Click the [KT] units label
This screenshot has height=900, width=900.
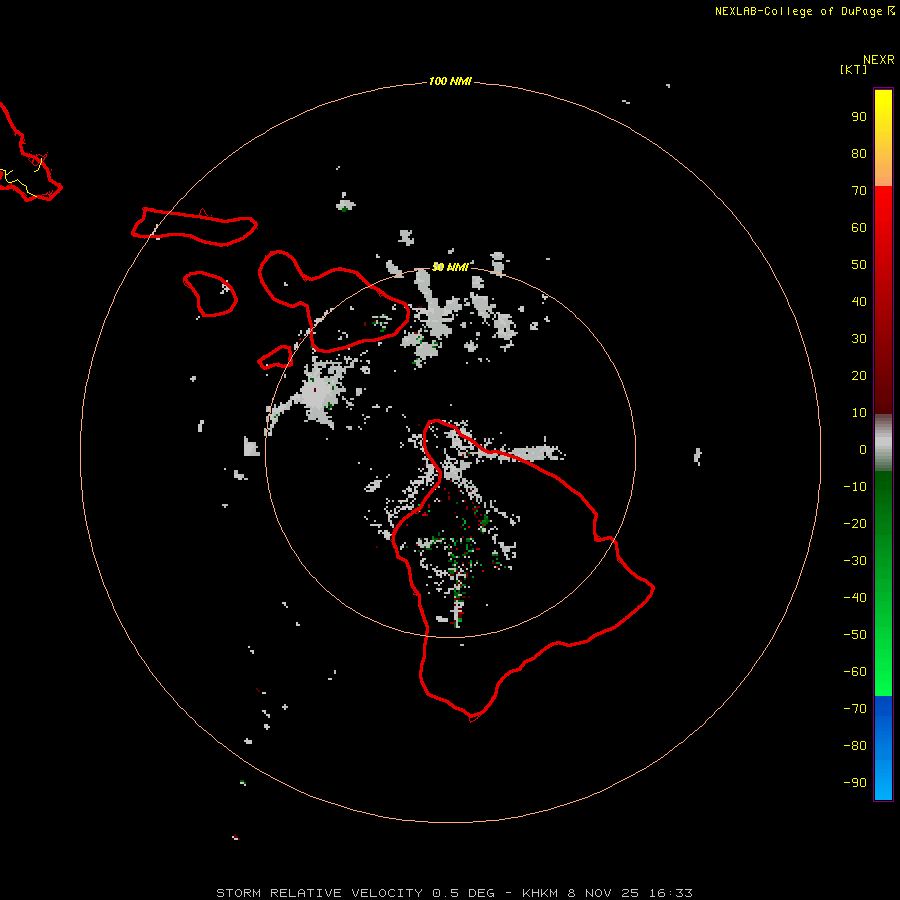click(x=853, y=69)
